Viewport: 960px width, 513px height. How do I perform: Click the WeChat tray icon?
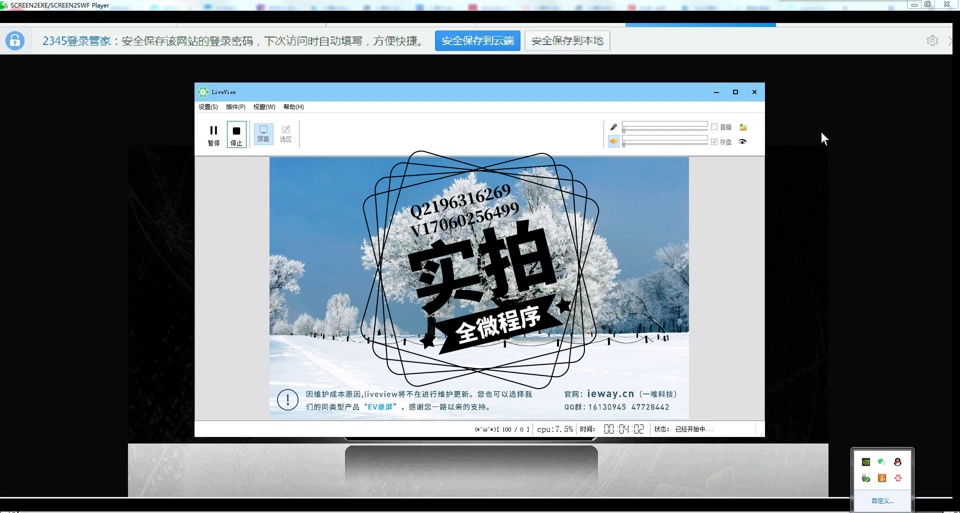coord(882,462)
